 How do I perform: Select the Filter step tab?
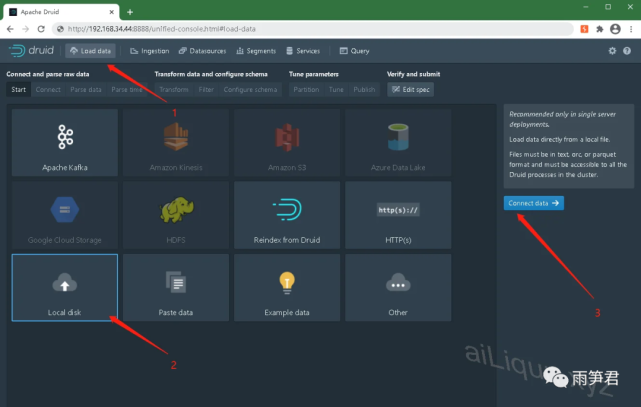(x=206, y=89)
